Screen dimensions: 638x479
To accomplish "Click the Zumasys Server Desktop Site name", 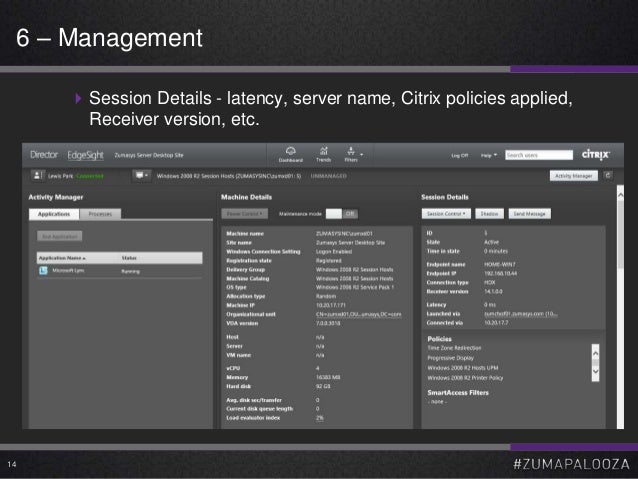I will [149, 155].
